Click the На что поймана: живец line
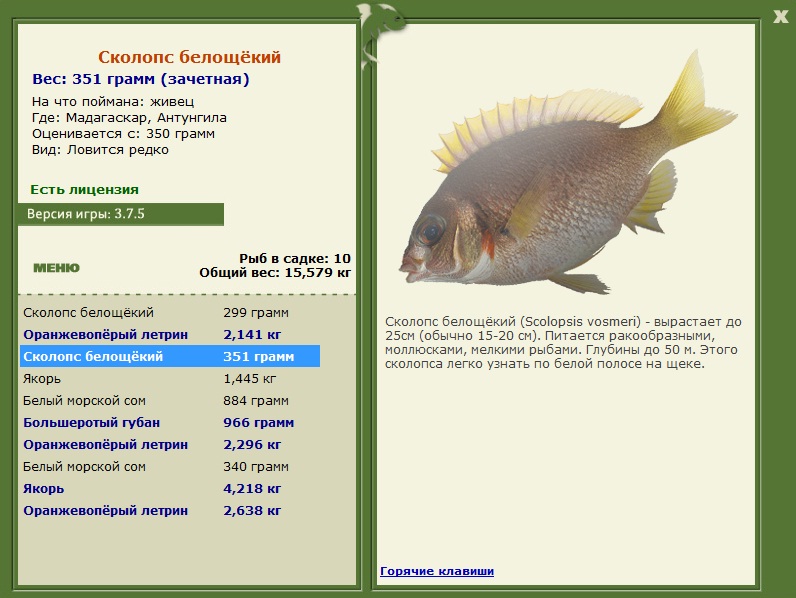796x598 pixels. pyautogui.click(x=113, y=102)
